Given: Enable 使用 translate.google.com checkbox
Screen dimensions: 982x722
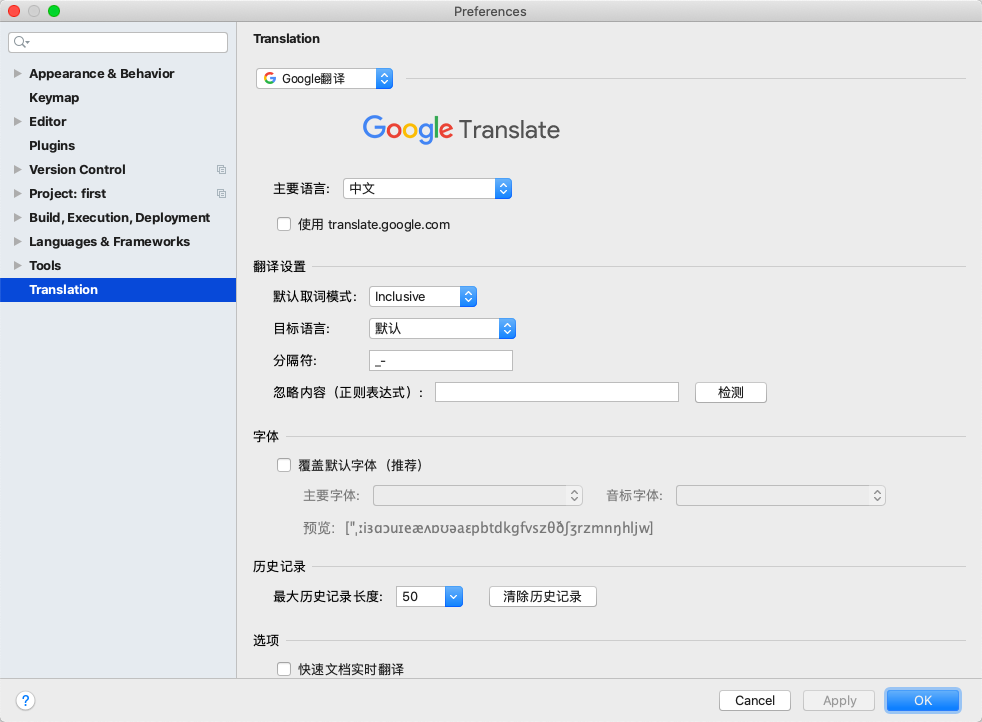Looking at the screenshot, I should click(x=284, y=224).
